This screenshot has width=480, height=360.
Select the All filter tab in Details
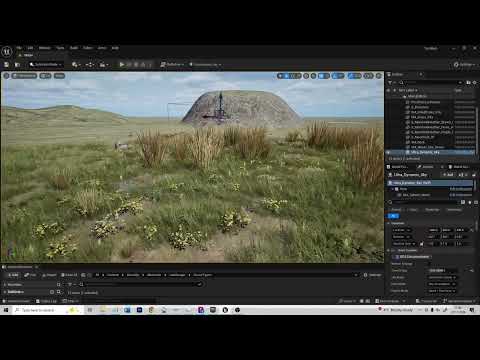tap(393, 216)
